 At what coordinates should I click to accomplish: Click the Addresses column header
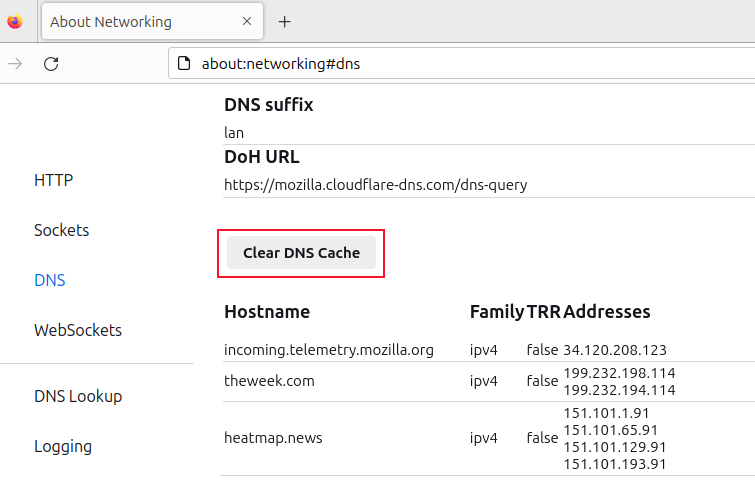[x=607, y=312]
